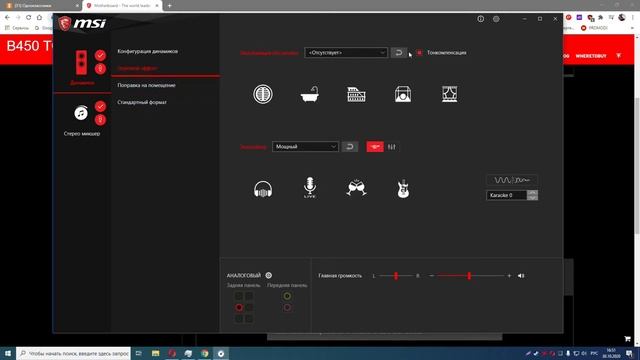Toggle the Тонкомпенсация checkbox
Screen dimensions: 640x360
click(x=420, y=53)
